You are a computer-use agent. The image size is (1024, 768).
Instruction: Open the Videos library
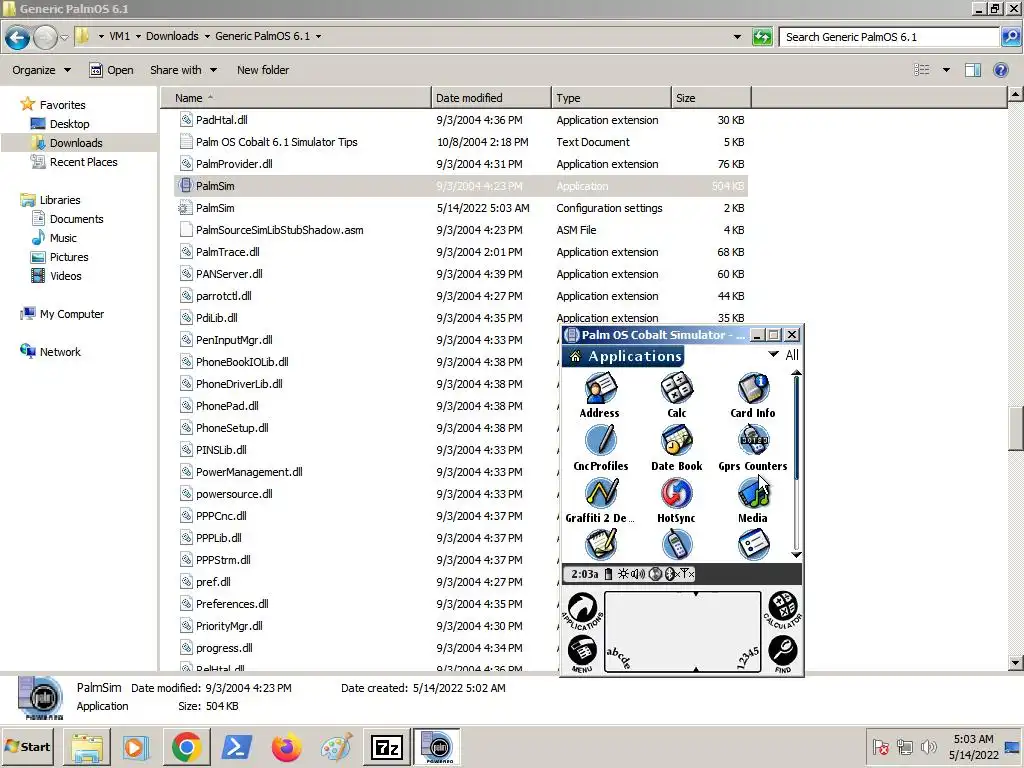pyautogui.click(x=56, y=276)
